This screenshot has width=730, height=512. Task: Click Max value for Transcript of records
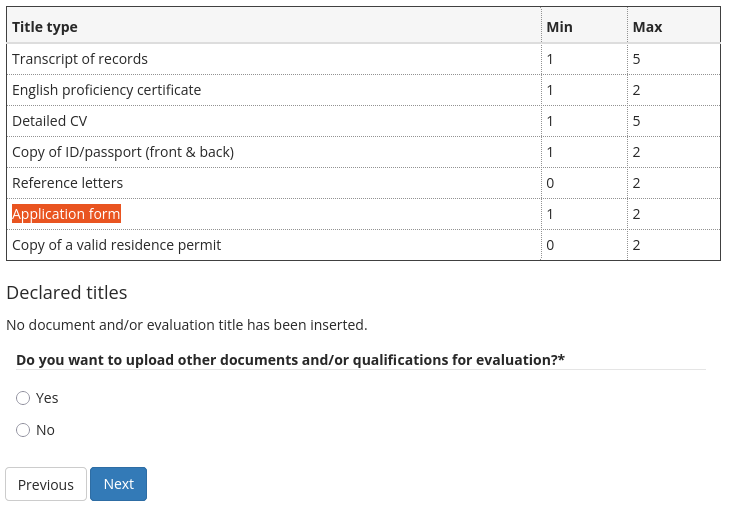pos(637,59)
